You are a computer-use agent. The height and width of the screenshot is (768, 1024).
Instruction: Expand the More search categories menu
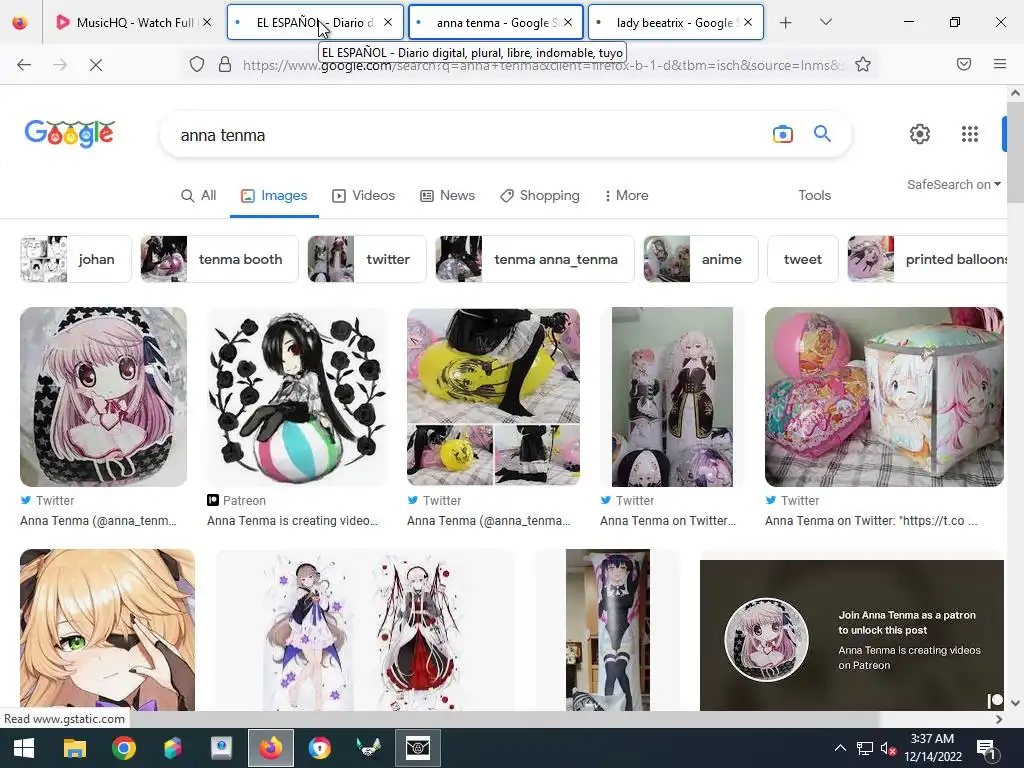626,195
